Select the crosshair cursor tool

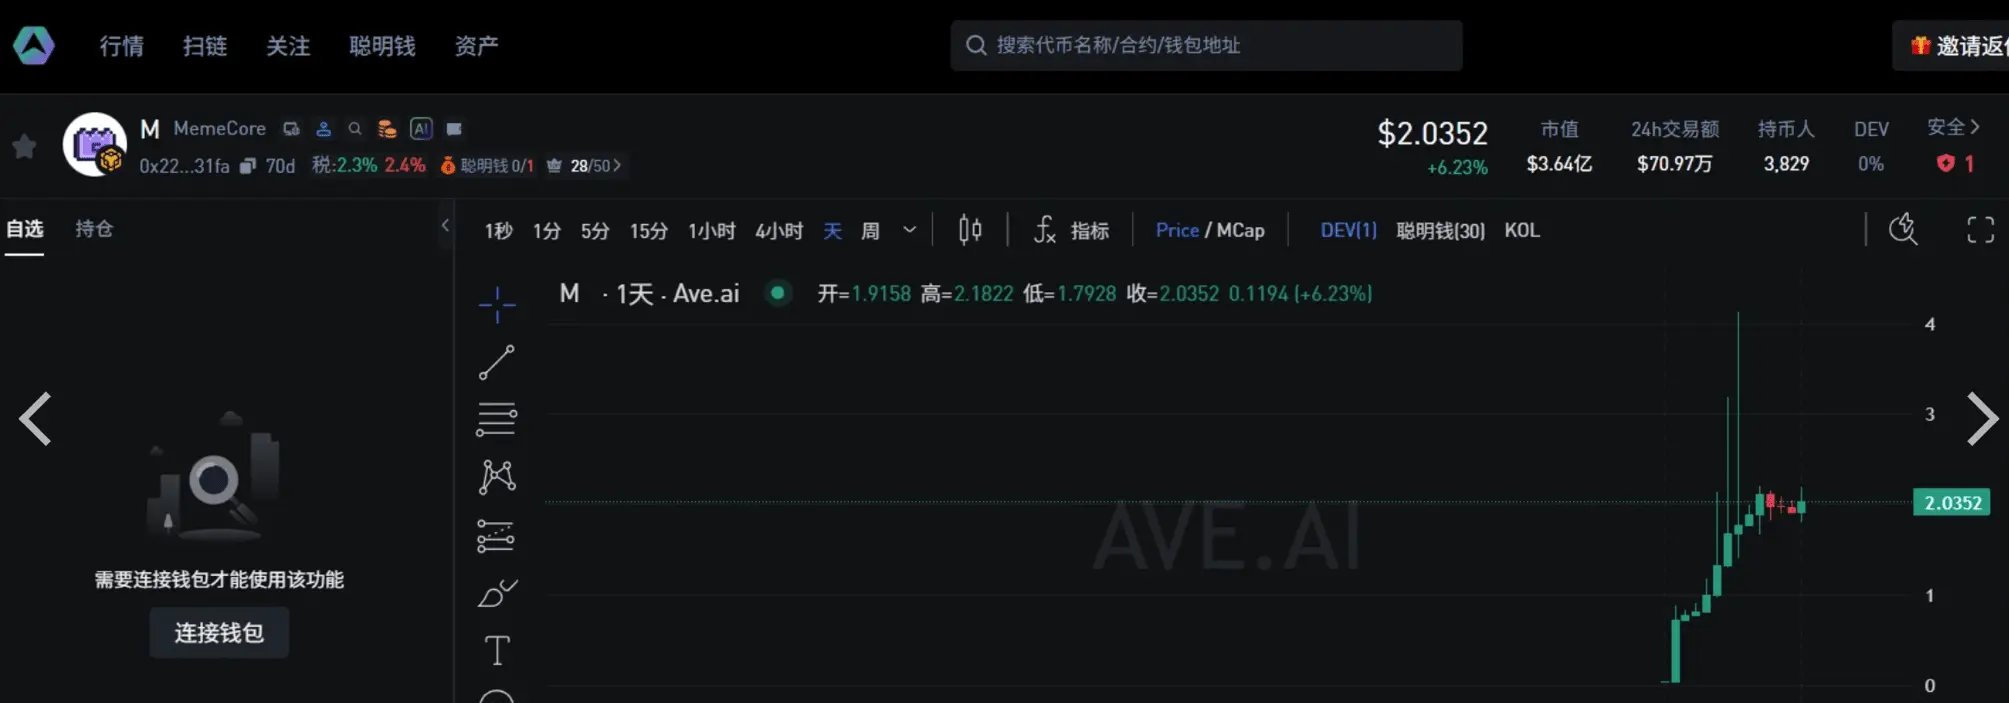[x=496, y=304]
